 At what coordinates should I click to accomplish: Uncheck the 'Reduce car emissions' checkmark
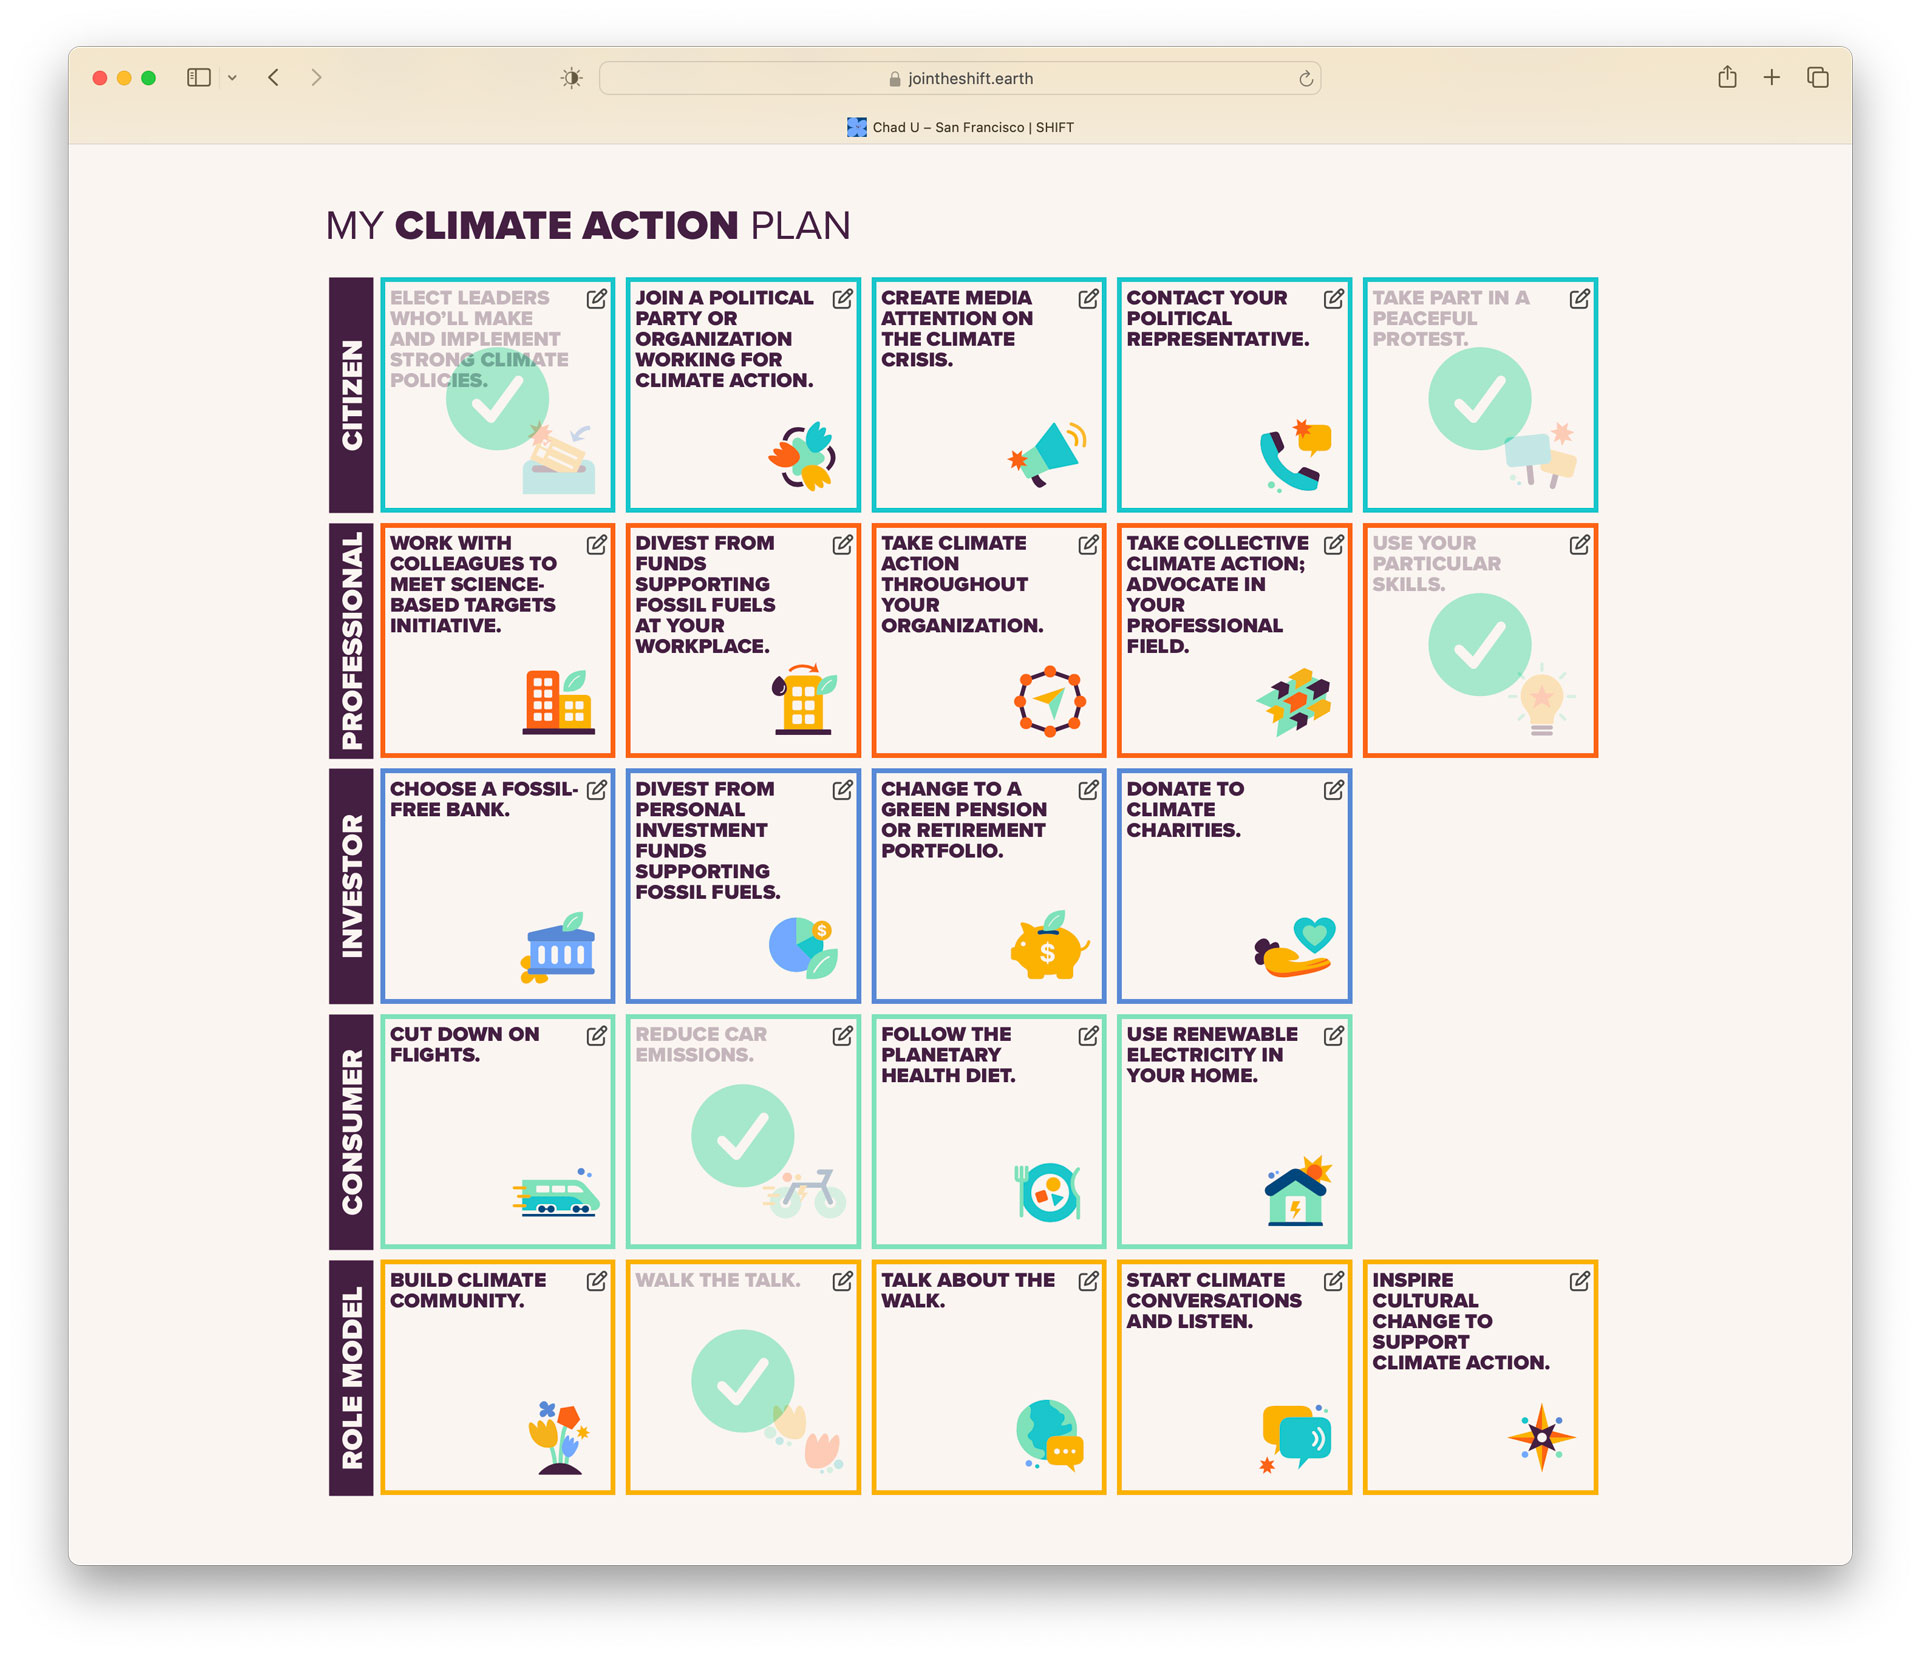[x=742, y=1136]
